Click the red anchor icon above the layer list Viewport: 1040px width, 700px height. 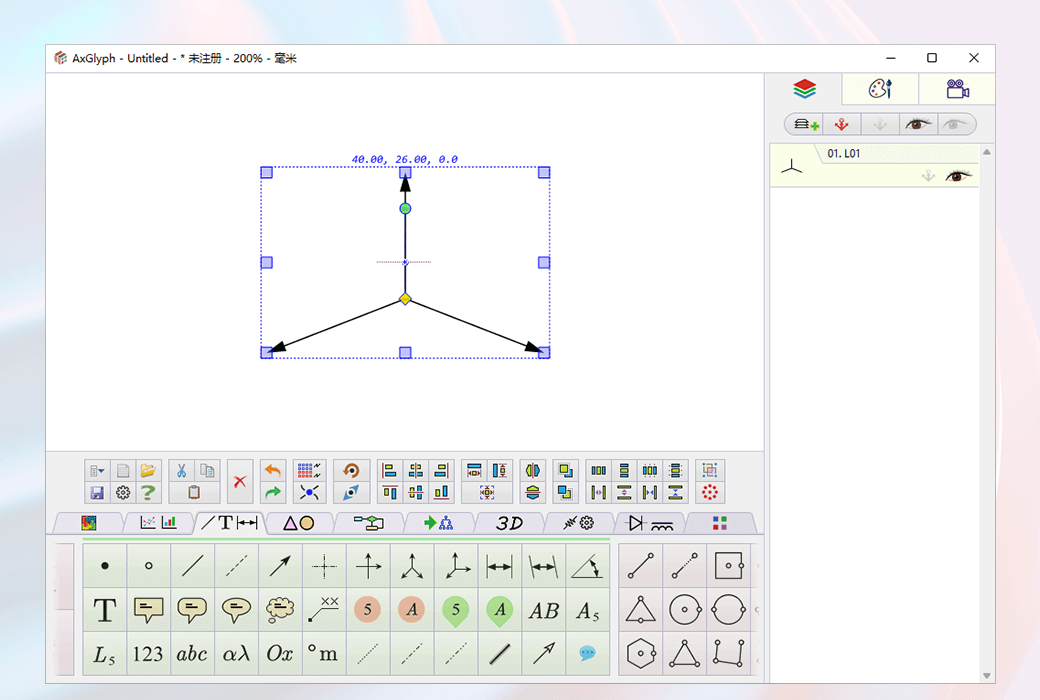pyautogui.click(x=843, y=124)
